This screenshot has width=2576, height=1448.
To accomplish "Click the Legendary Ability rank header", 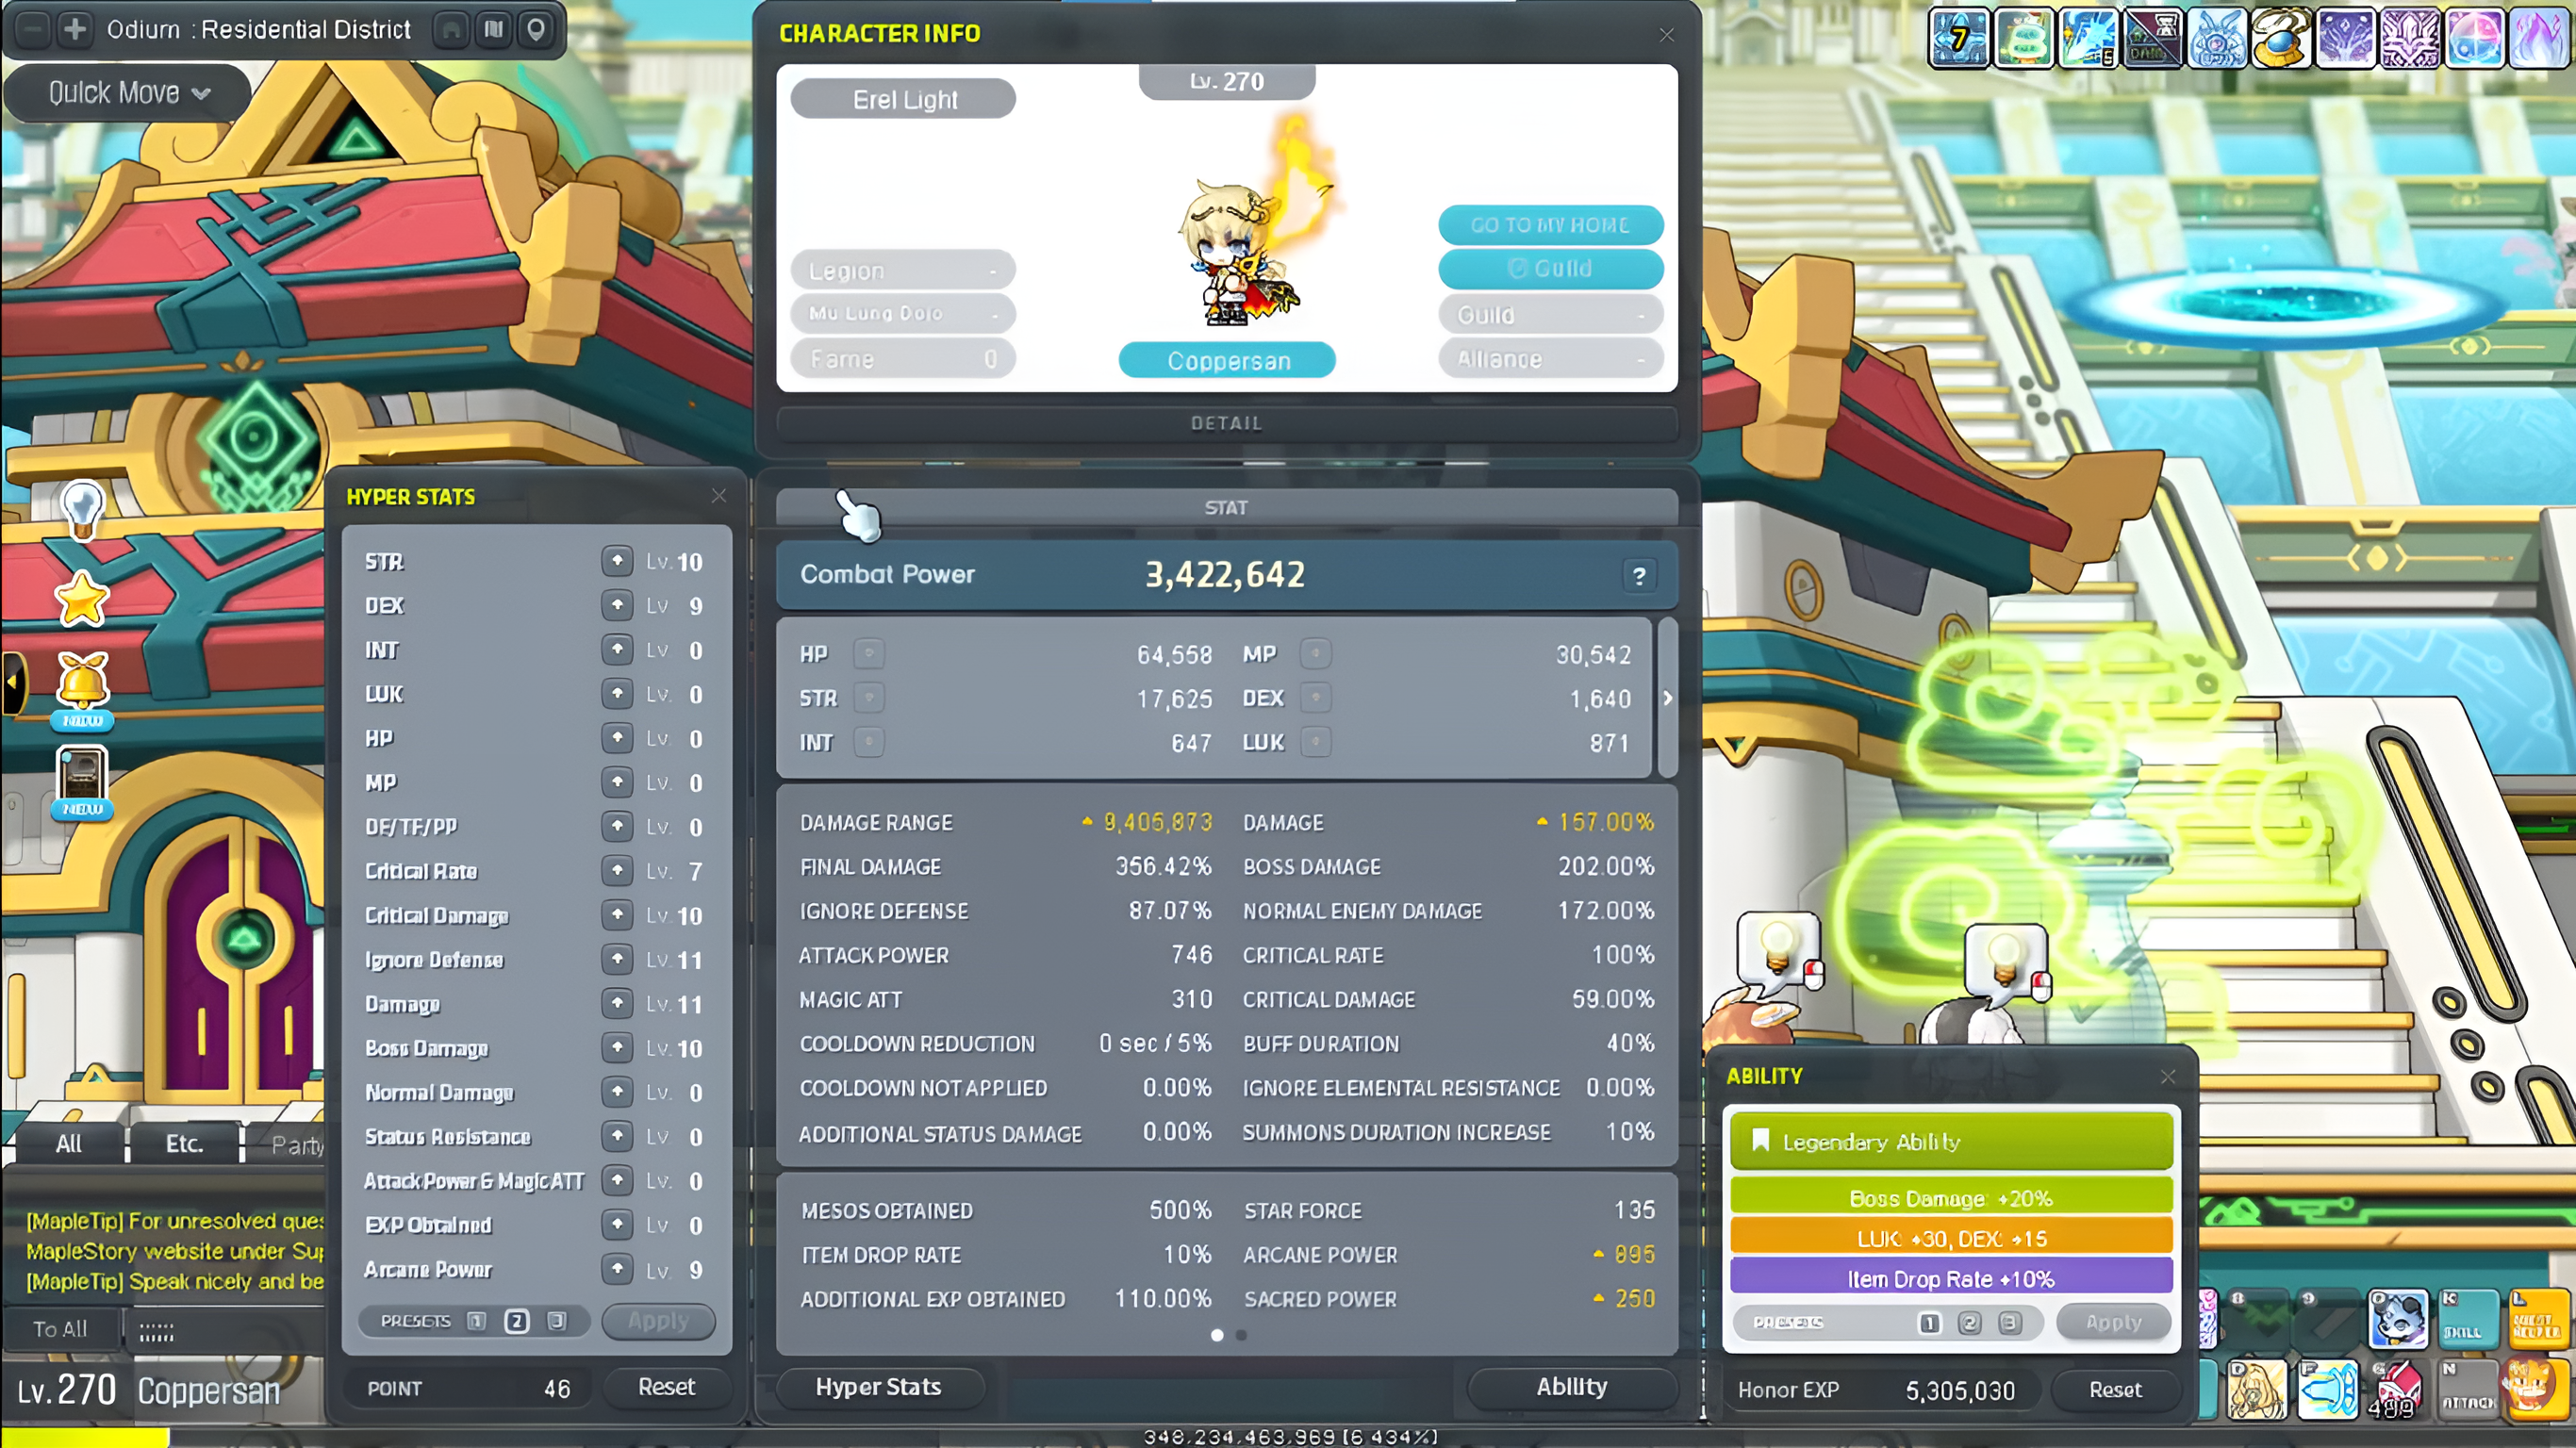I will 1951,1141.
